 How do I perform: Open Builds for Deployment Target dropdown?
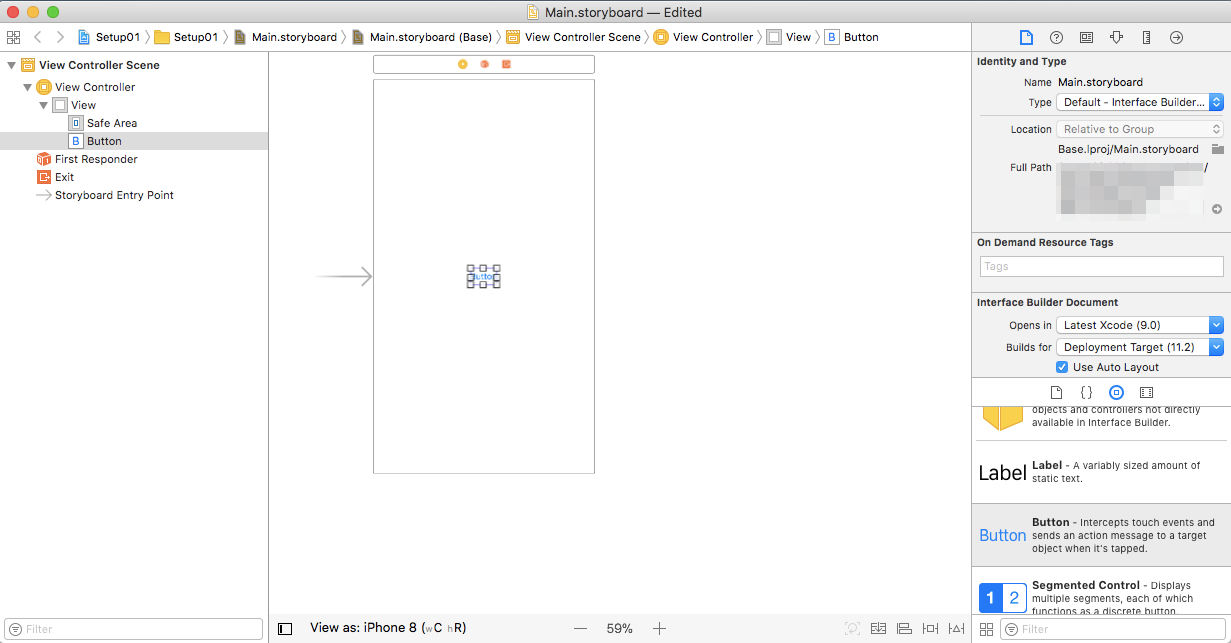tap(1140, 347)
